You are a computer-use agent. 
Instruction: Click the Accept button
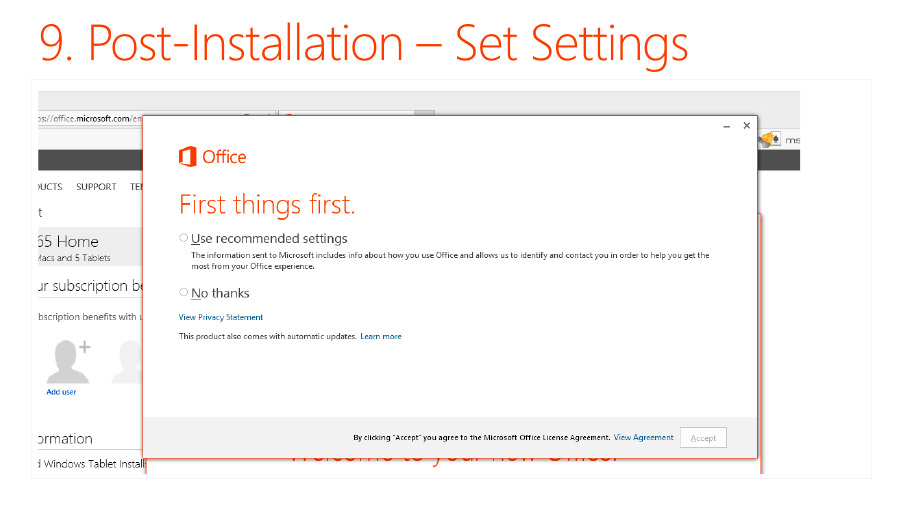(x=703, y=438)
